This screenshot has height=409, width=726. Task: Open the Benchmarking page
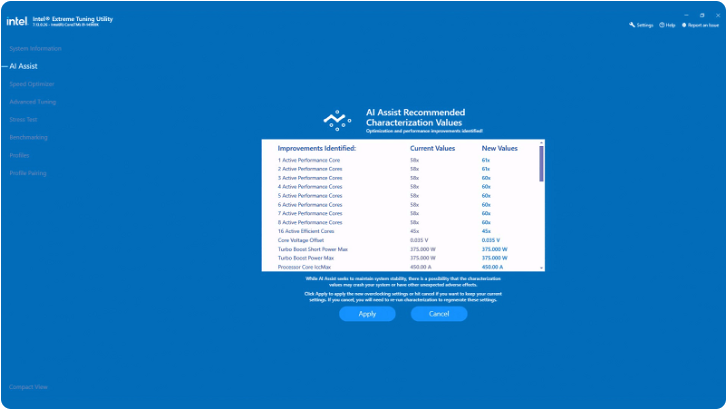pos(28,138)
